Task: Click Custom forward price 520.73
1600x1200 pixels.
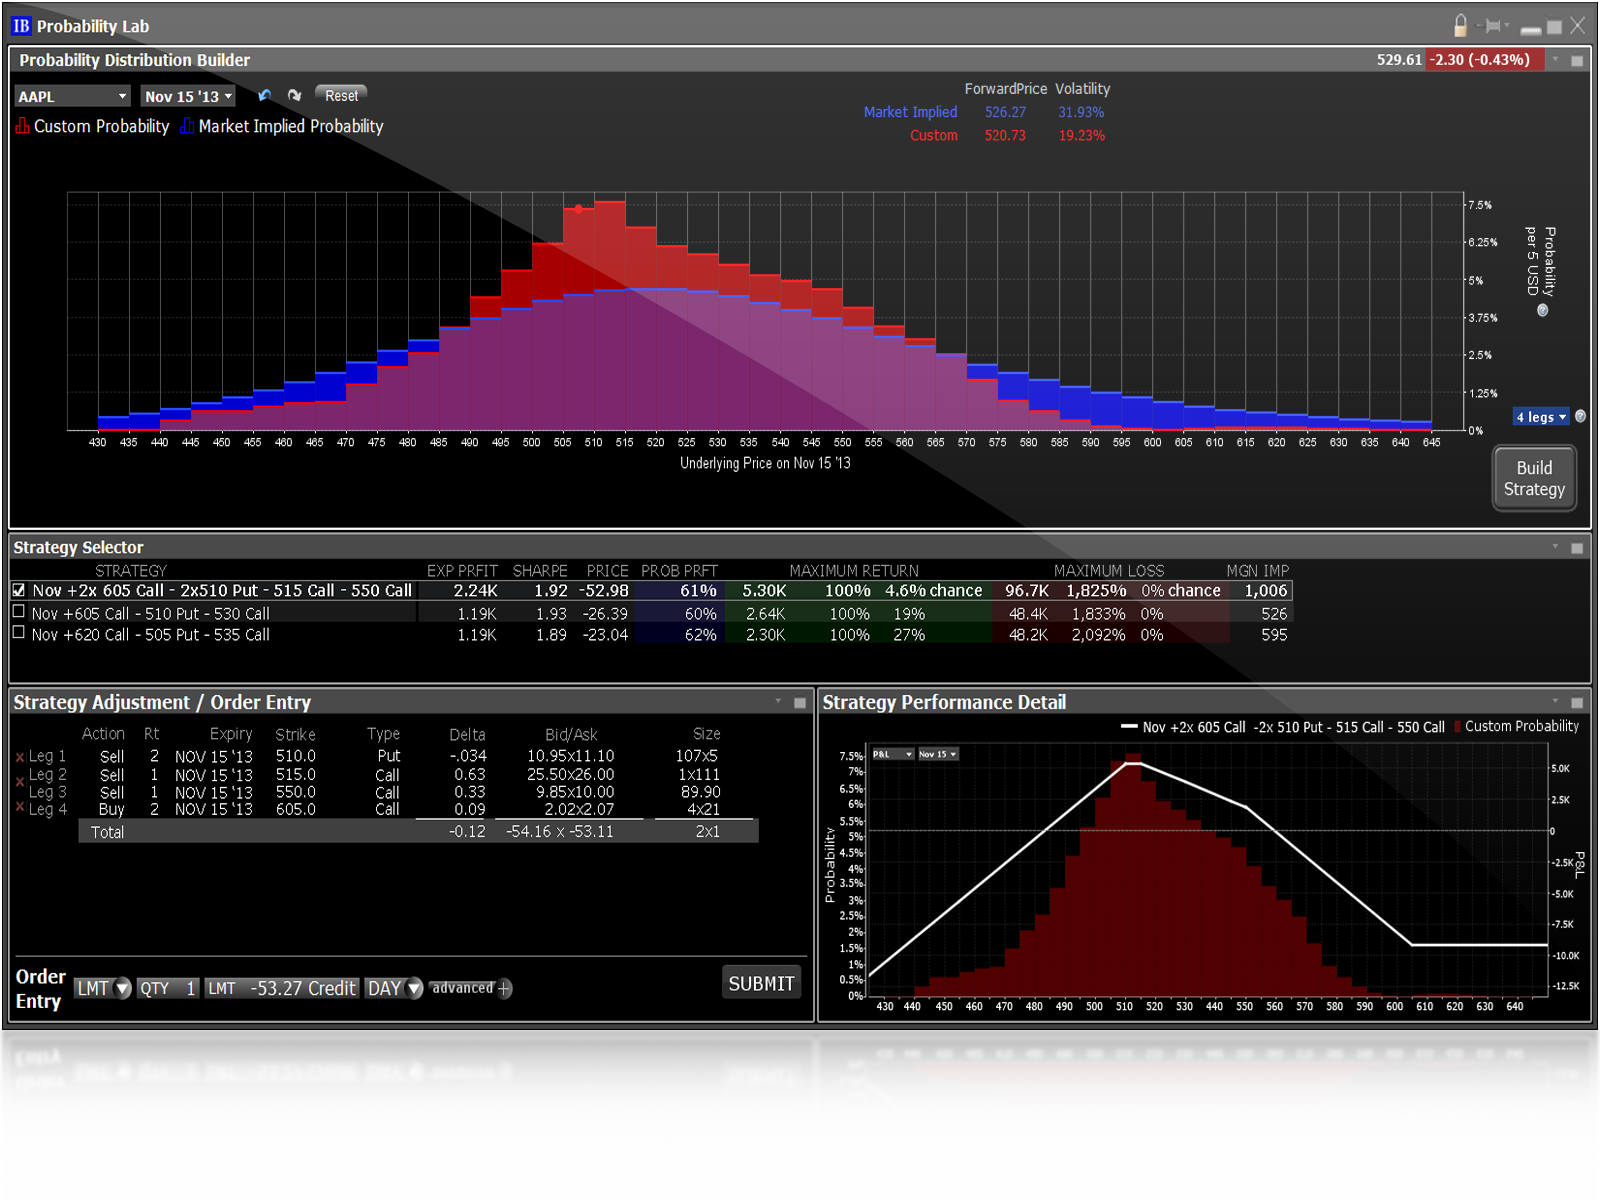Action: 1005,136
